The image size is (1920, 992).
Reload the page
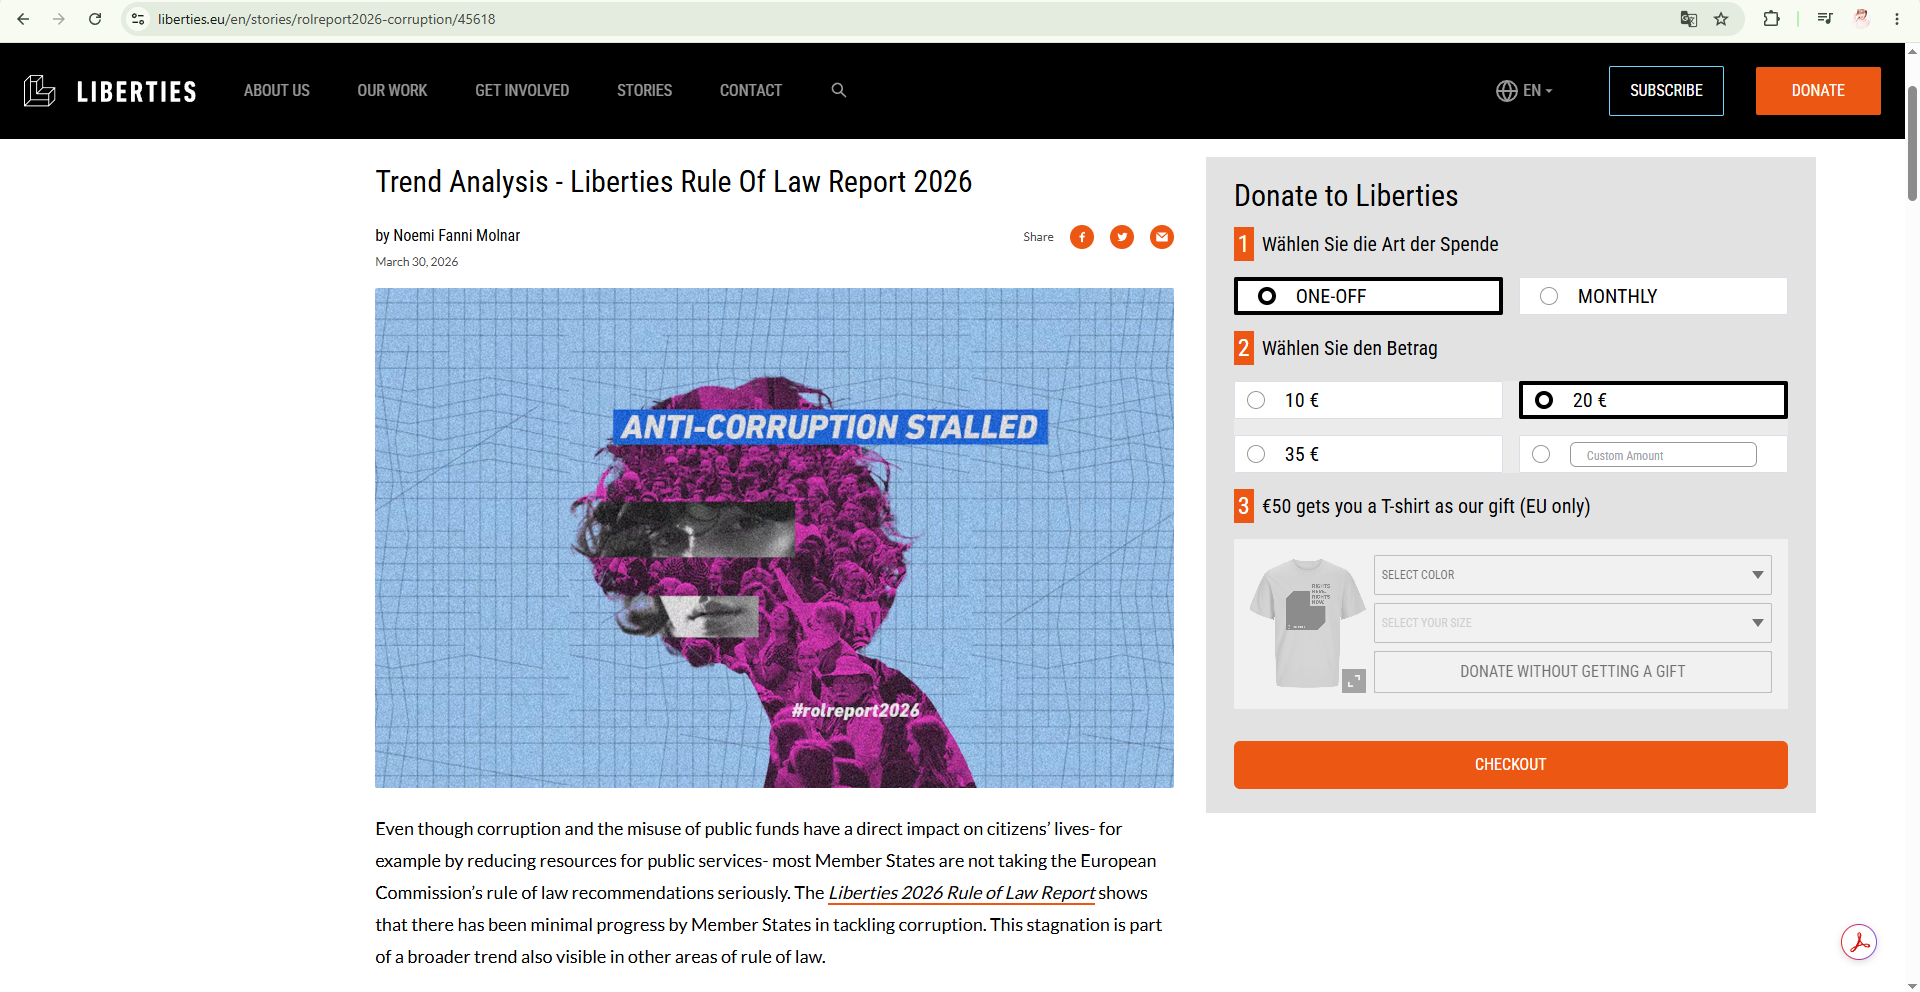tap(95, 19)
